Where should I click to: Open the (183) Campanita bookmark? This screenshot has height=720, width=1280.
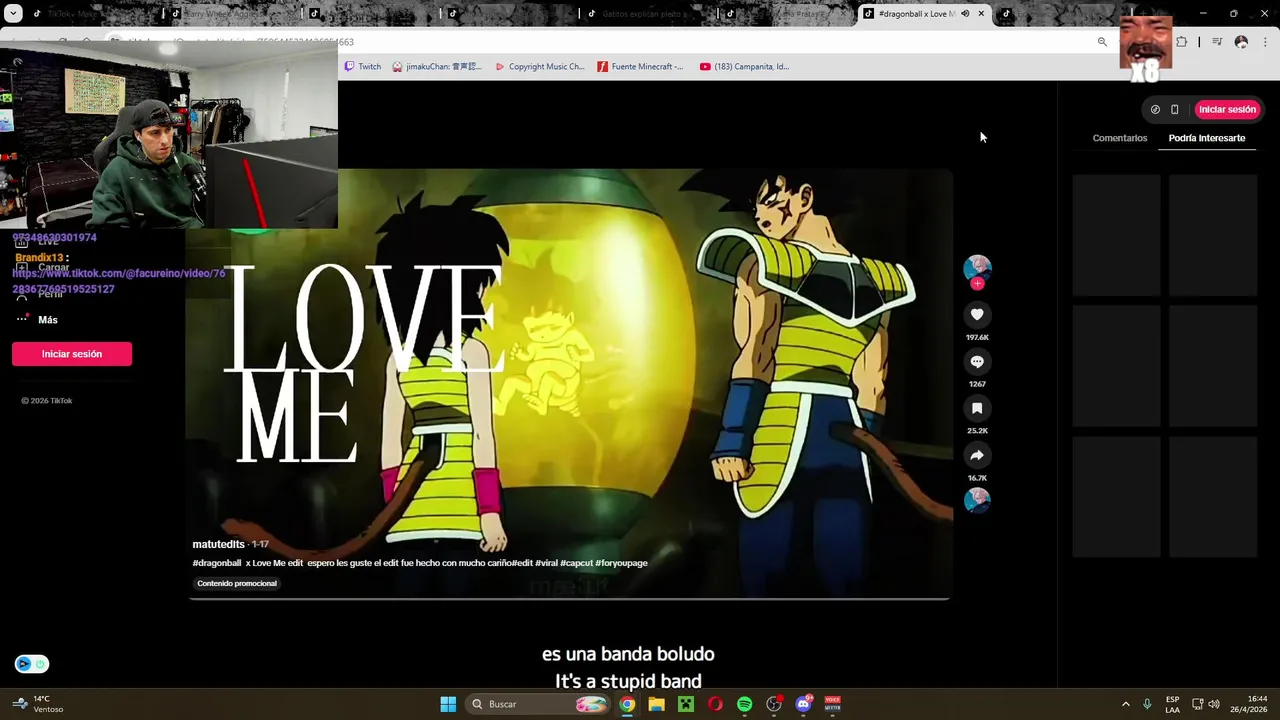(744, 67)
